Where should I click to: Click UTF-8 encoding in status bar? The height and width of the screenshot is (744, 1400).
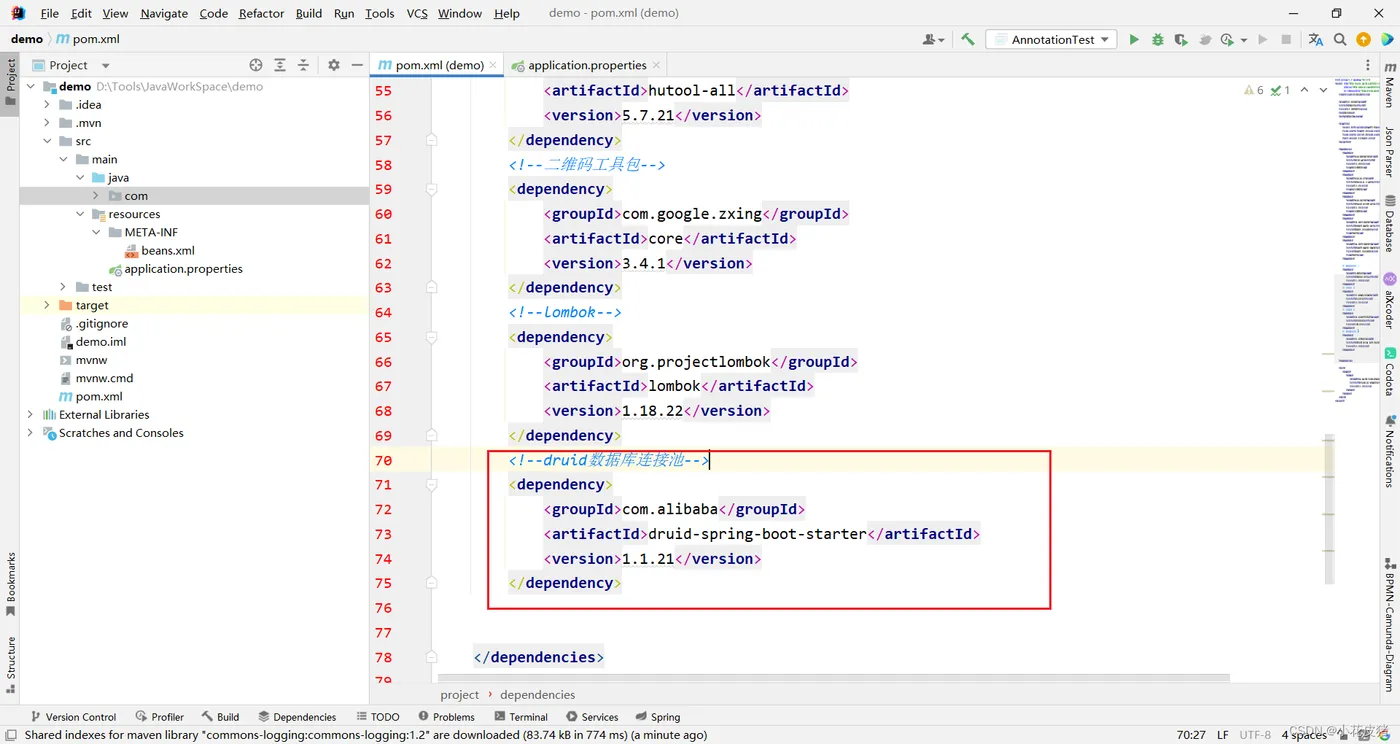point(1255,734)
